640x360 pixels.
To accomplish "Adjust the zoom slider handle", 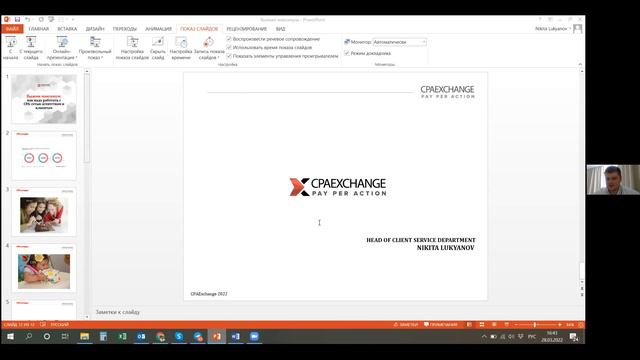I will click(x=534, y=324).
